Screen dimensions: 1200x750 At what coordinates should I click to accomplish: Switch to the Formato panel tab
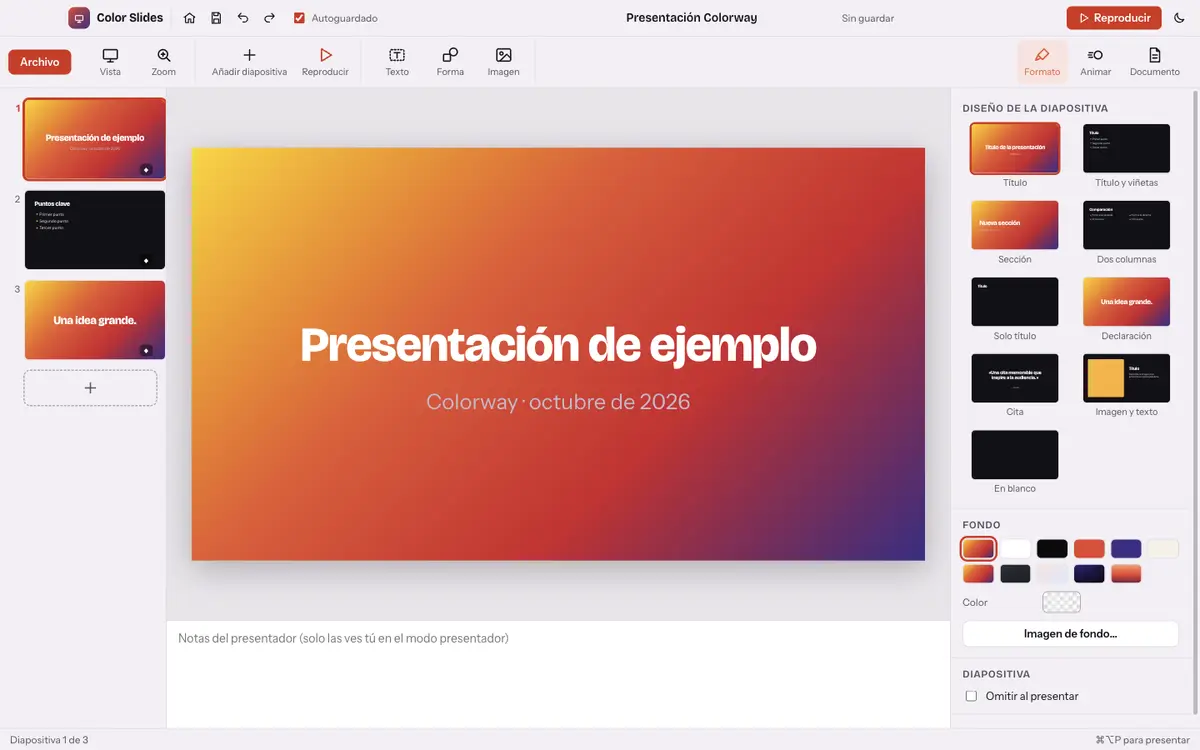[x=1042, y=62]
